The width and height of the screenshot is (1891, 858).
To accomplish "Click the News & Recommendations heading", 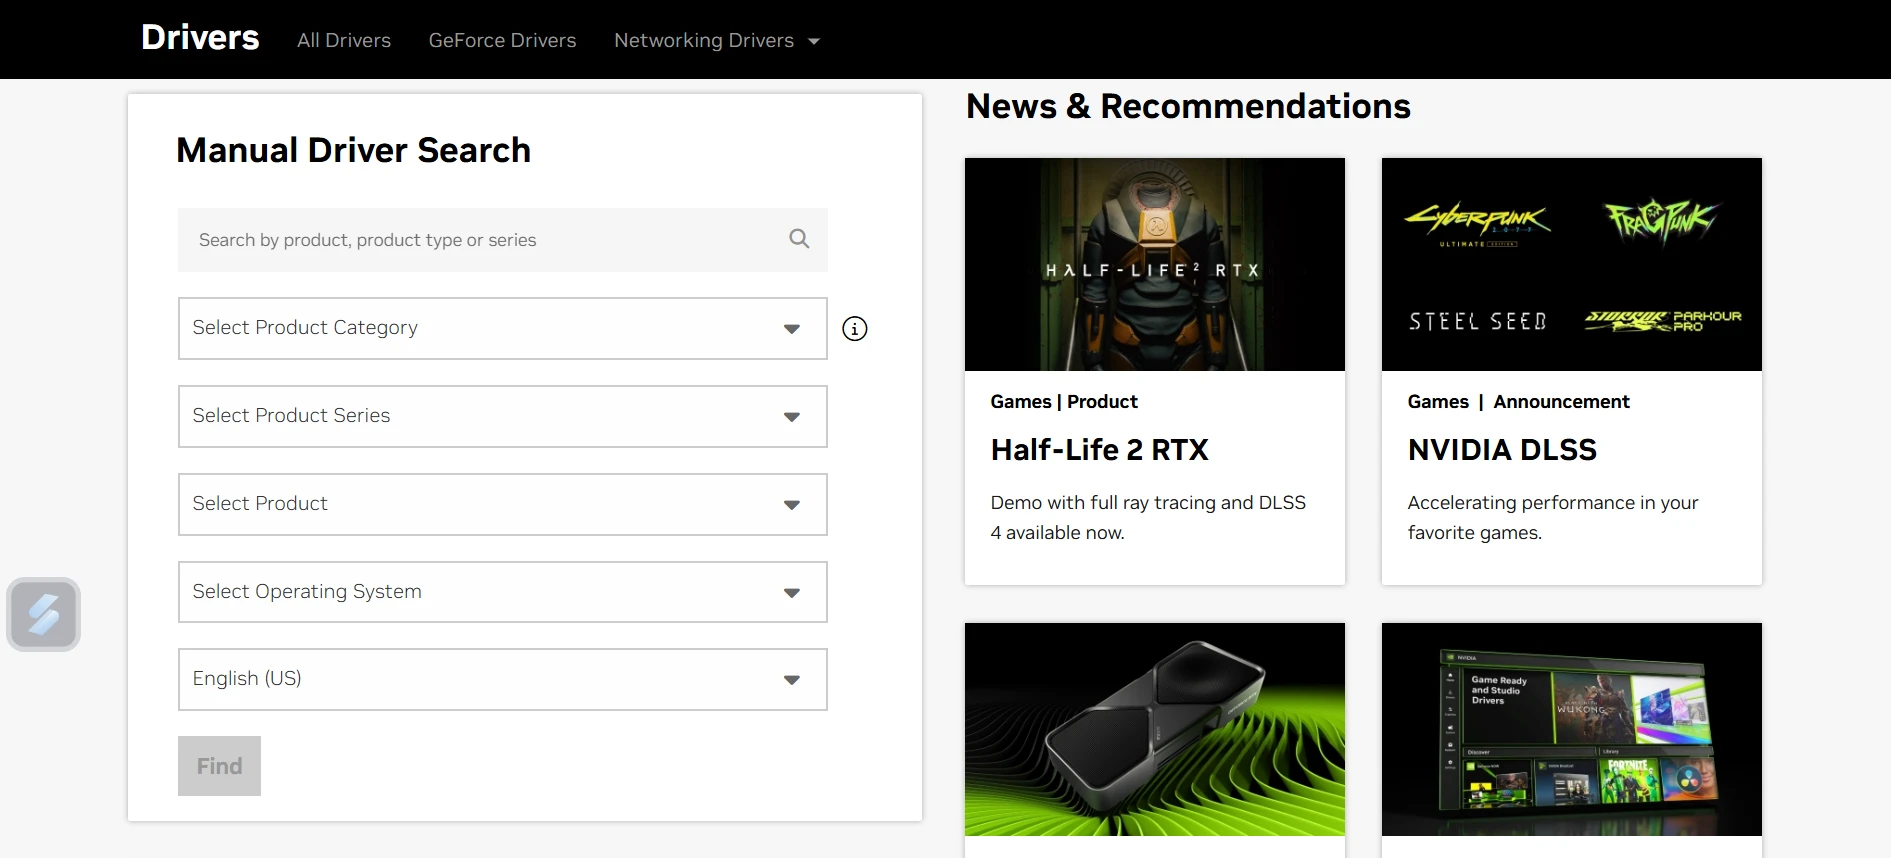I will (1188, 106).
